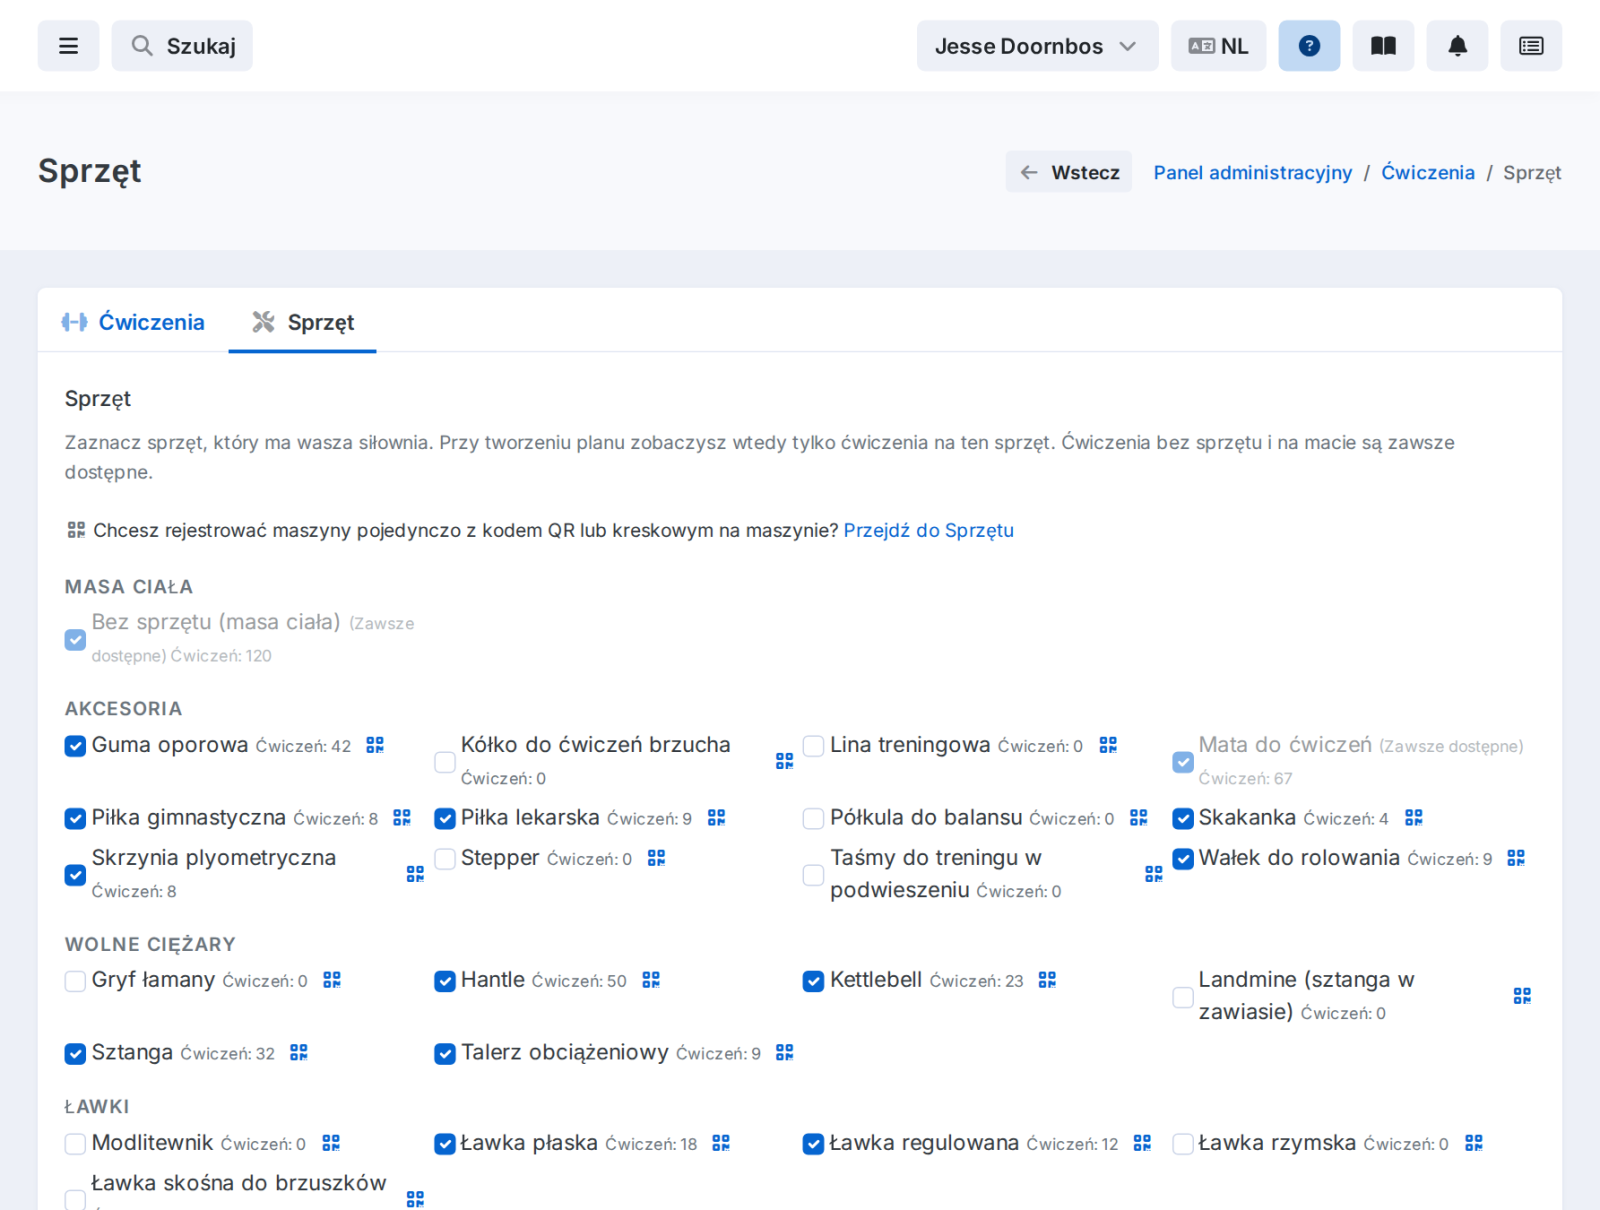The image size is (1600, 1210).
Task: Enable the Gryf łamany checkbox
Action: pyautogui.click(x=75, y=981)
